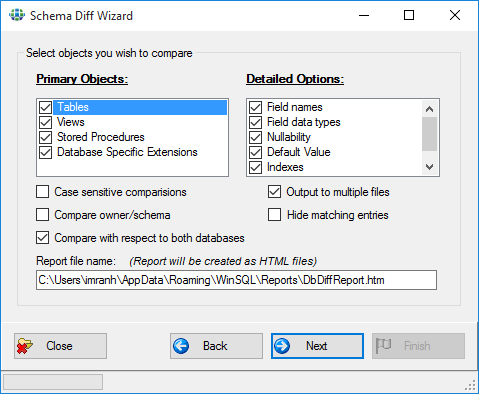Select the Field names row text
The width and height of the screenshot is (479, 394).
295,107
